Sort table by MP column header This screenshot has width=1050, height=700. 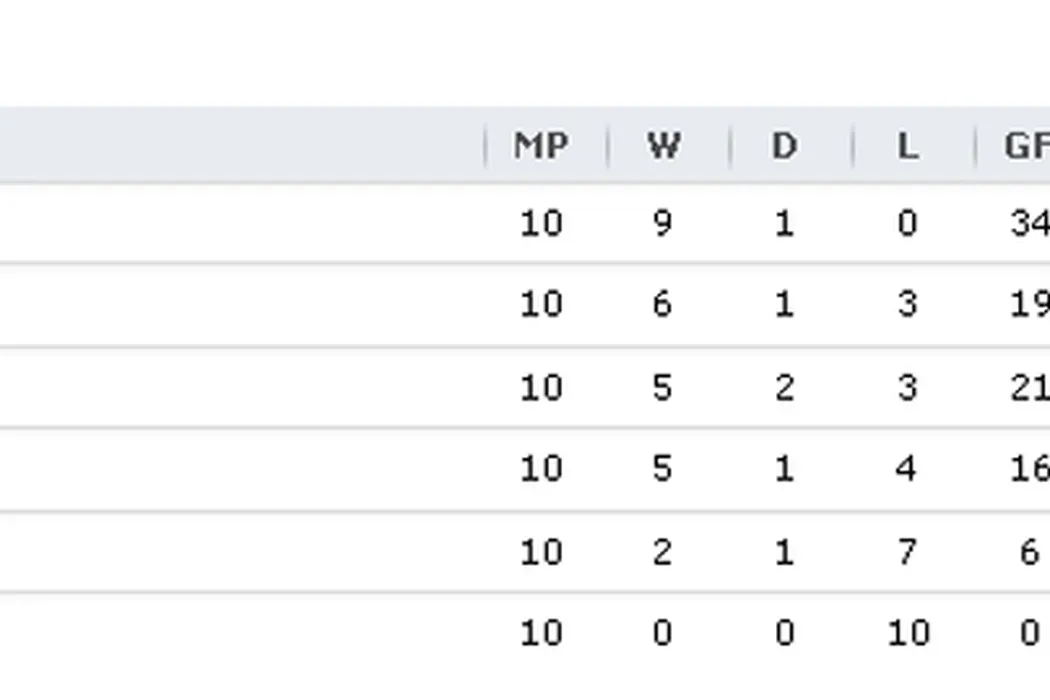click(541, 146)
